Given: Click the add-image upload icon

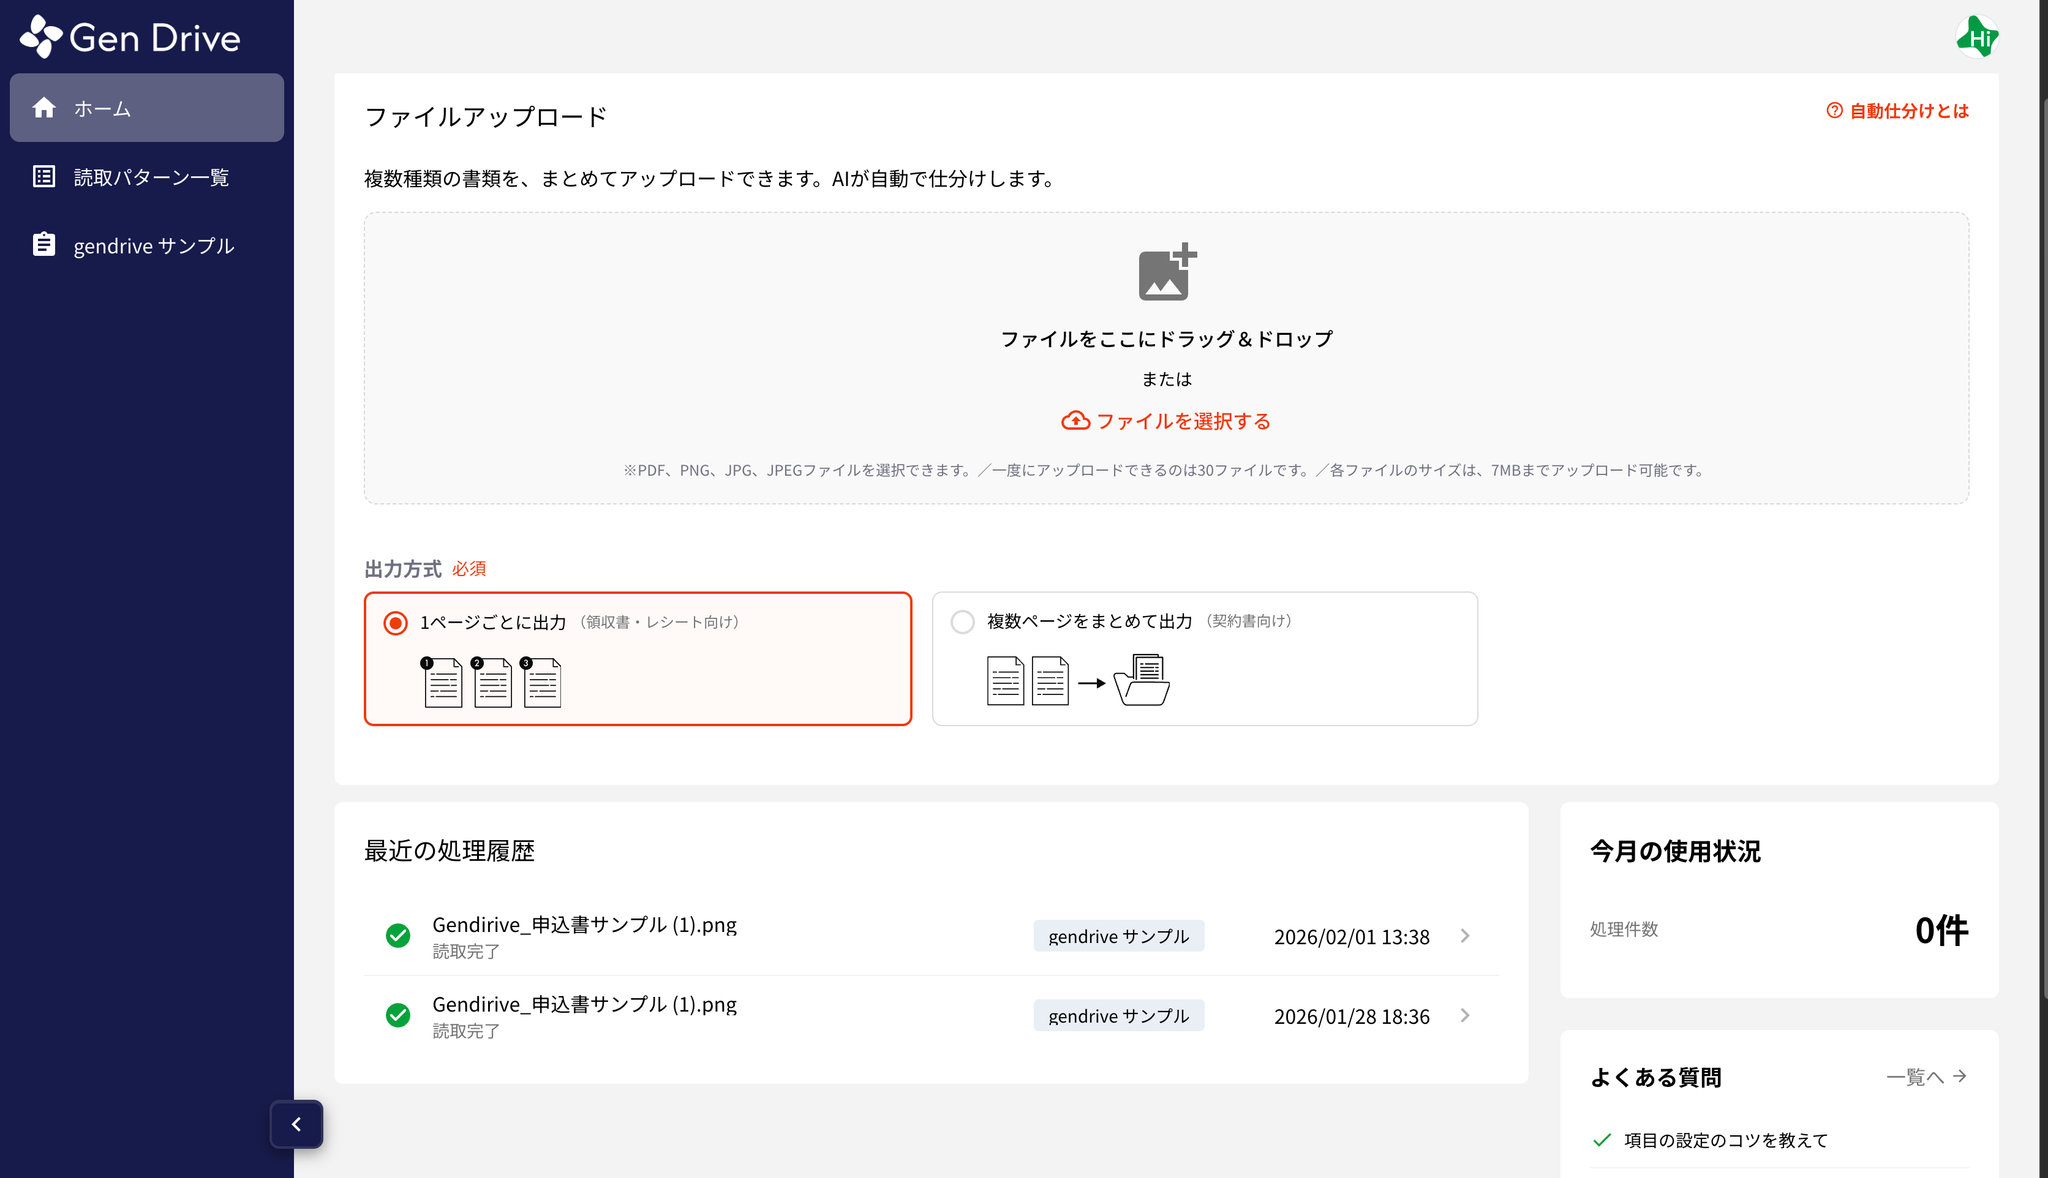Looking at the screenshot, I should click(x=1166, y=272).
